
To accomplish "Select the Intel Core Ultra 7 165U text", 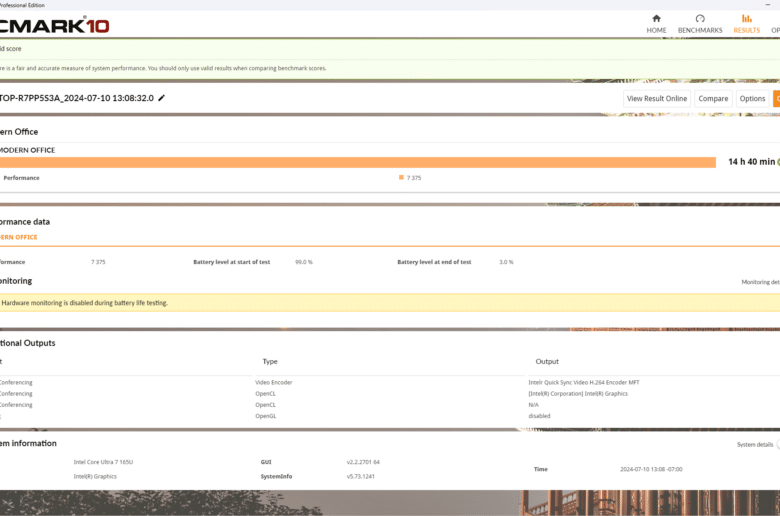I will 103,462.
